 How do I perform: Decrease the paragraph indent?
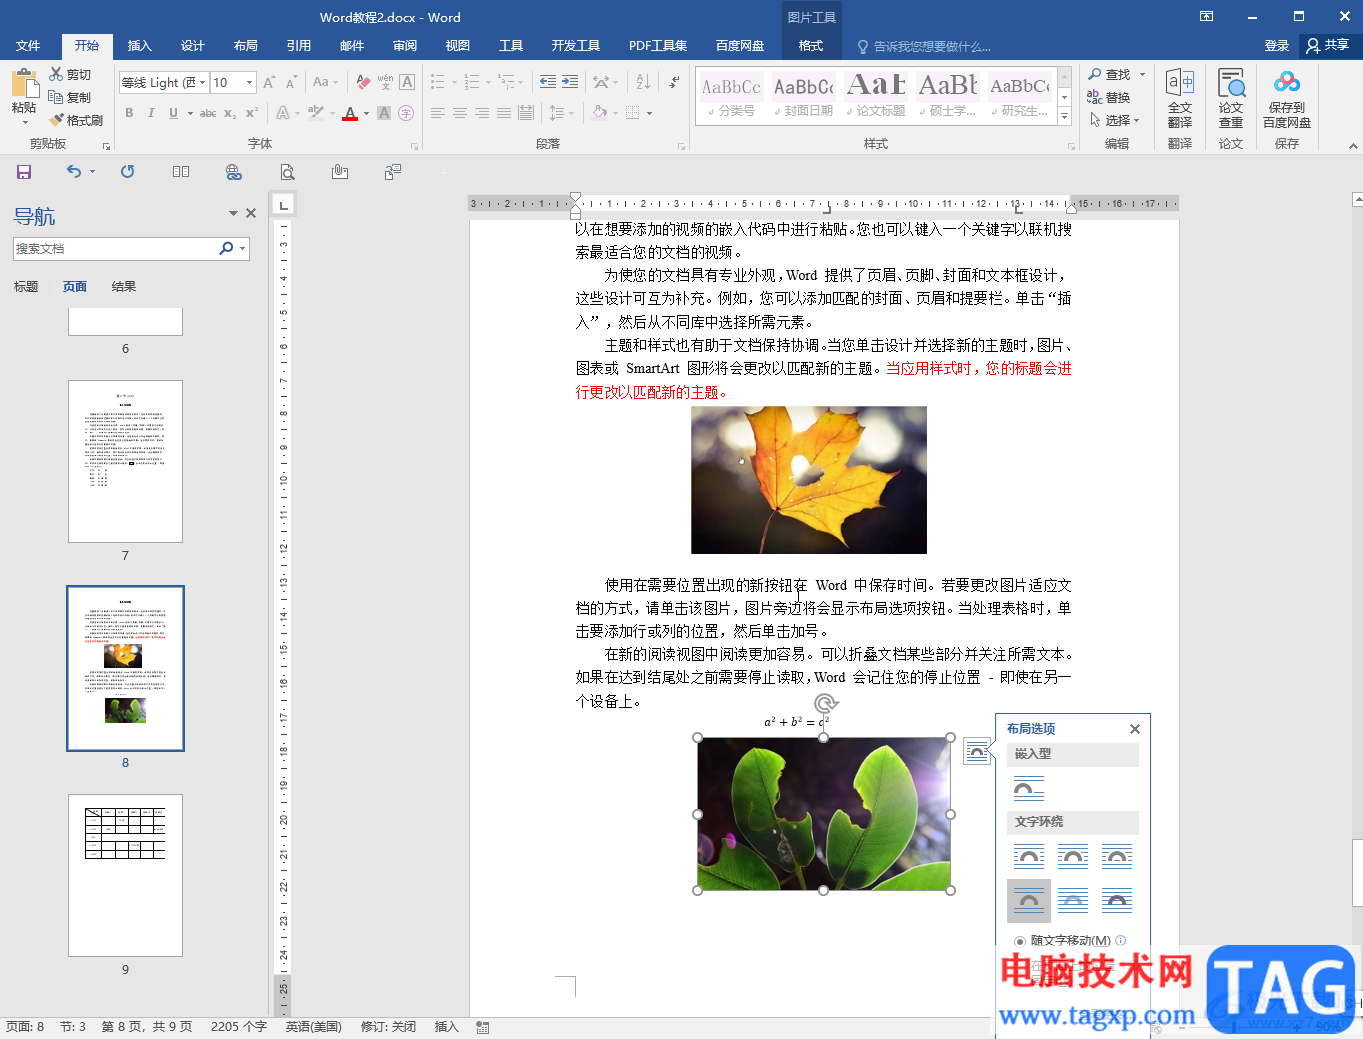point(548,82)
